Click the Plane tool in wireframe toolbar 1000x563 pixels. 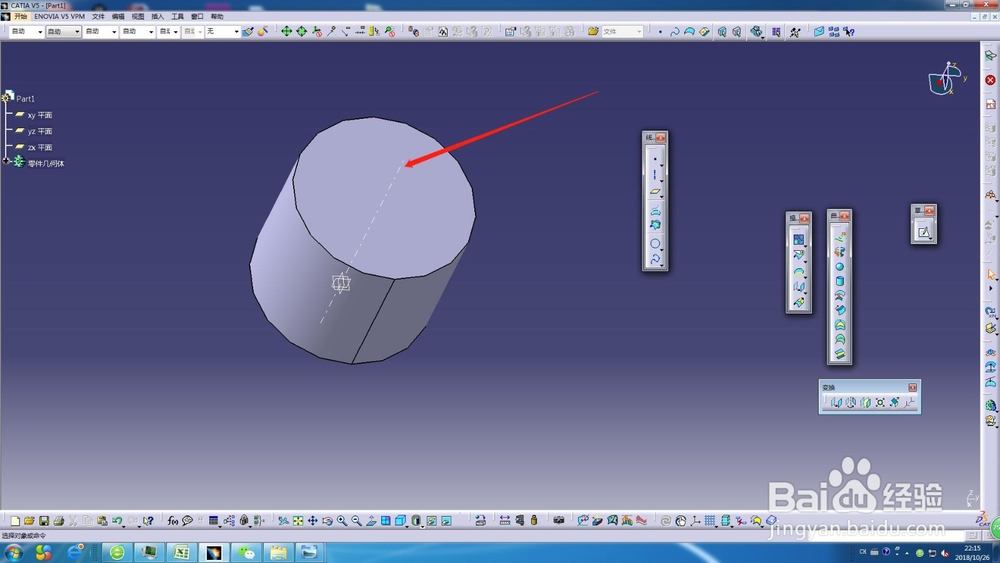tap(654, 191)
